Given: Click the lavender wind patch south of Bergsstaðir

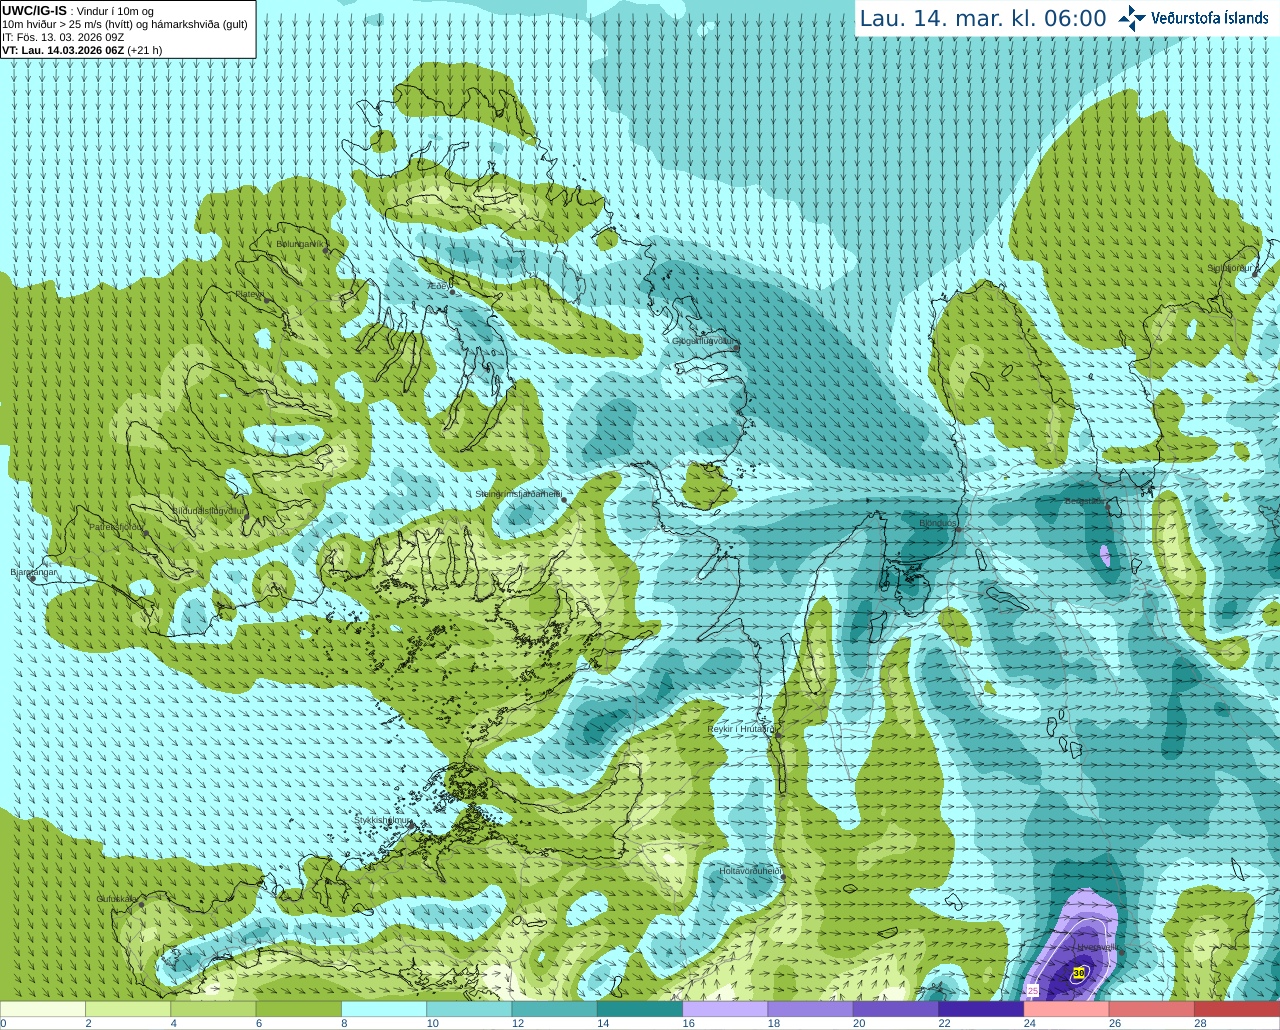Looking at the screenshot, I should point(1104,556).
